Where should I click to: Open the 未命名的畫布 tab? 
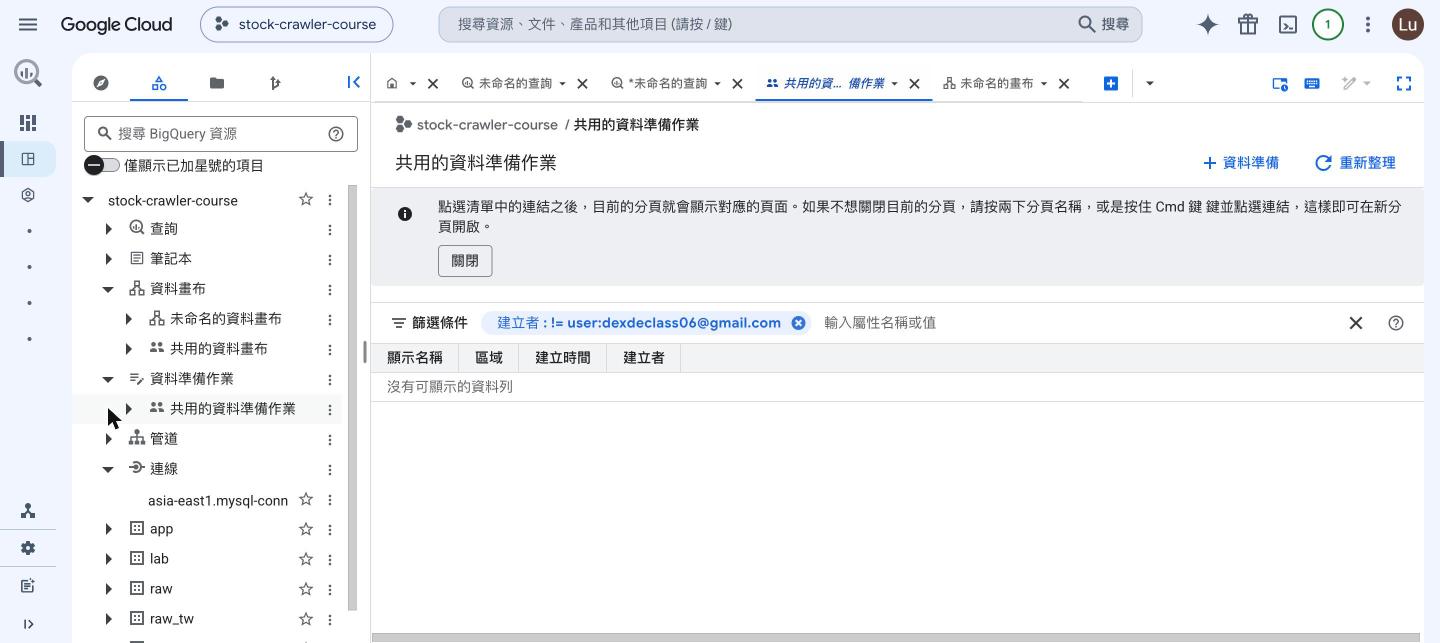[996, 84]
